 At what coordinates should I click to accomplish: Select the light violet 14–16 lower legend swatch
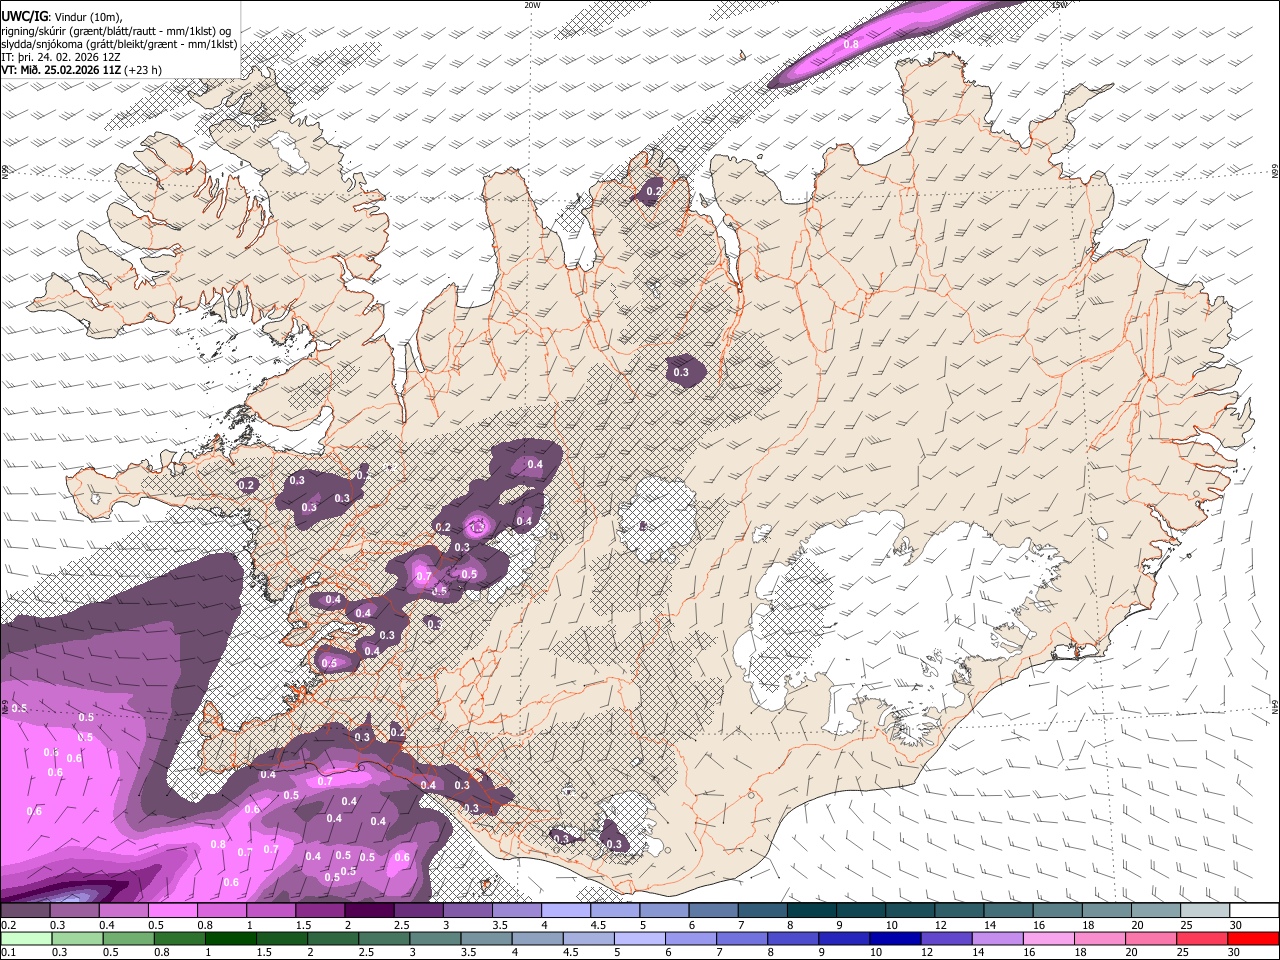coord(998,938)
